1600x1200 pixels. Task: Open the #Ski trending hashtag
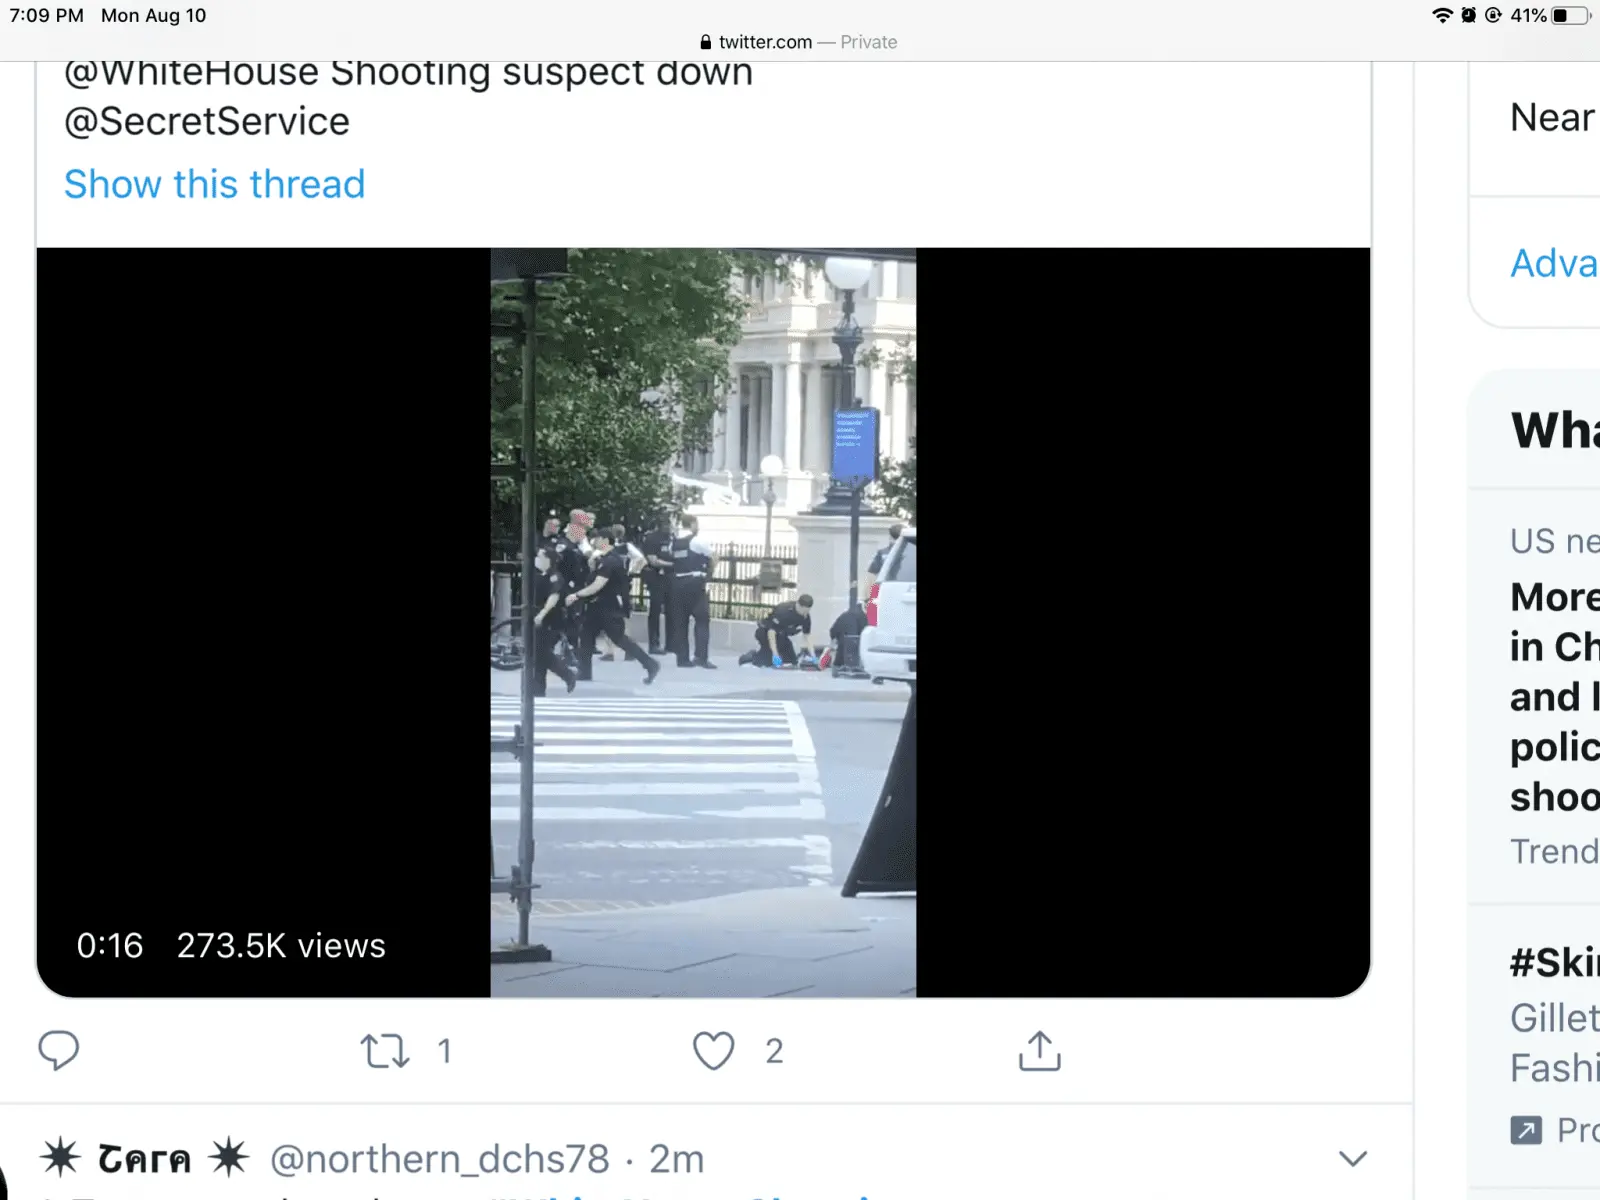coord(1554,963)
